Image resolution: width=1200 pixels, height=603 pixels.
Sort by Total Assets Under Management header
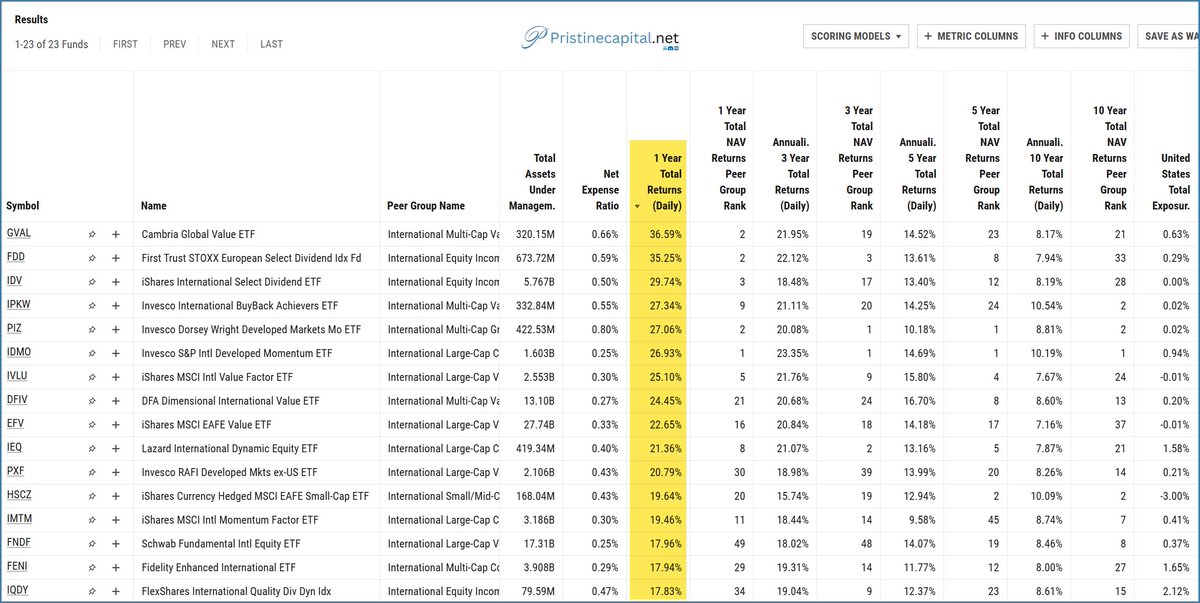530,182
